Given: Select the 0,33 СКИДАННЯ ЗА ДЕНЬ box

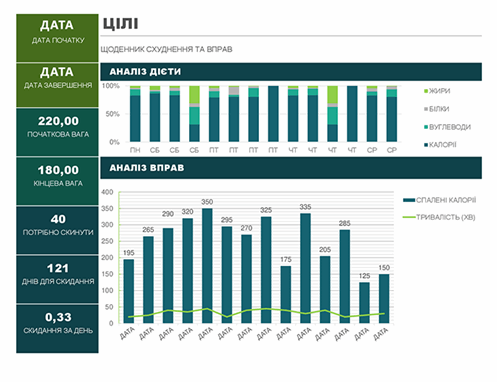Looking at the screenshot, I should (57, 329).
